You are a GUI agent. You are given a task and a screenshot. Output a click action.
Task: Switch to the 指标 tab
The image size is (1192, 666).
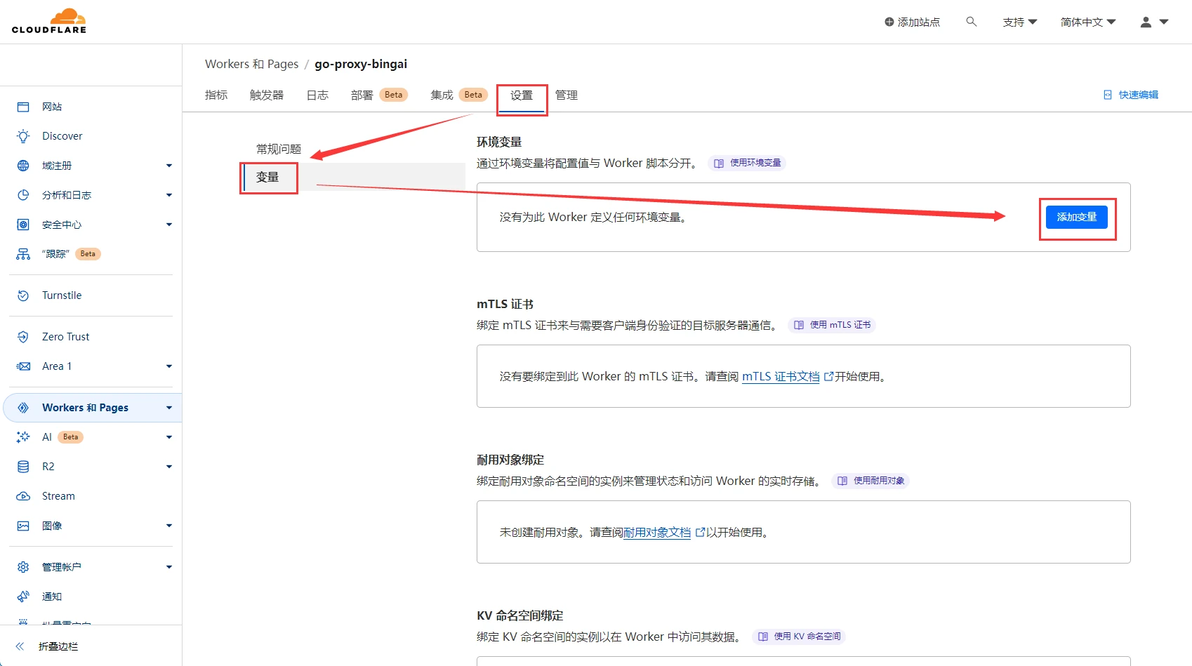click(x=216, y=95)
